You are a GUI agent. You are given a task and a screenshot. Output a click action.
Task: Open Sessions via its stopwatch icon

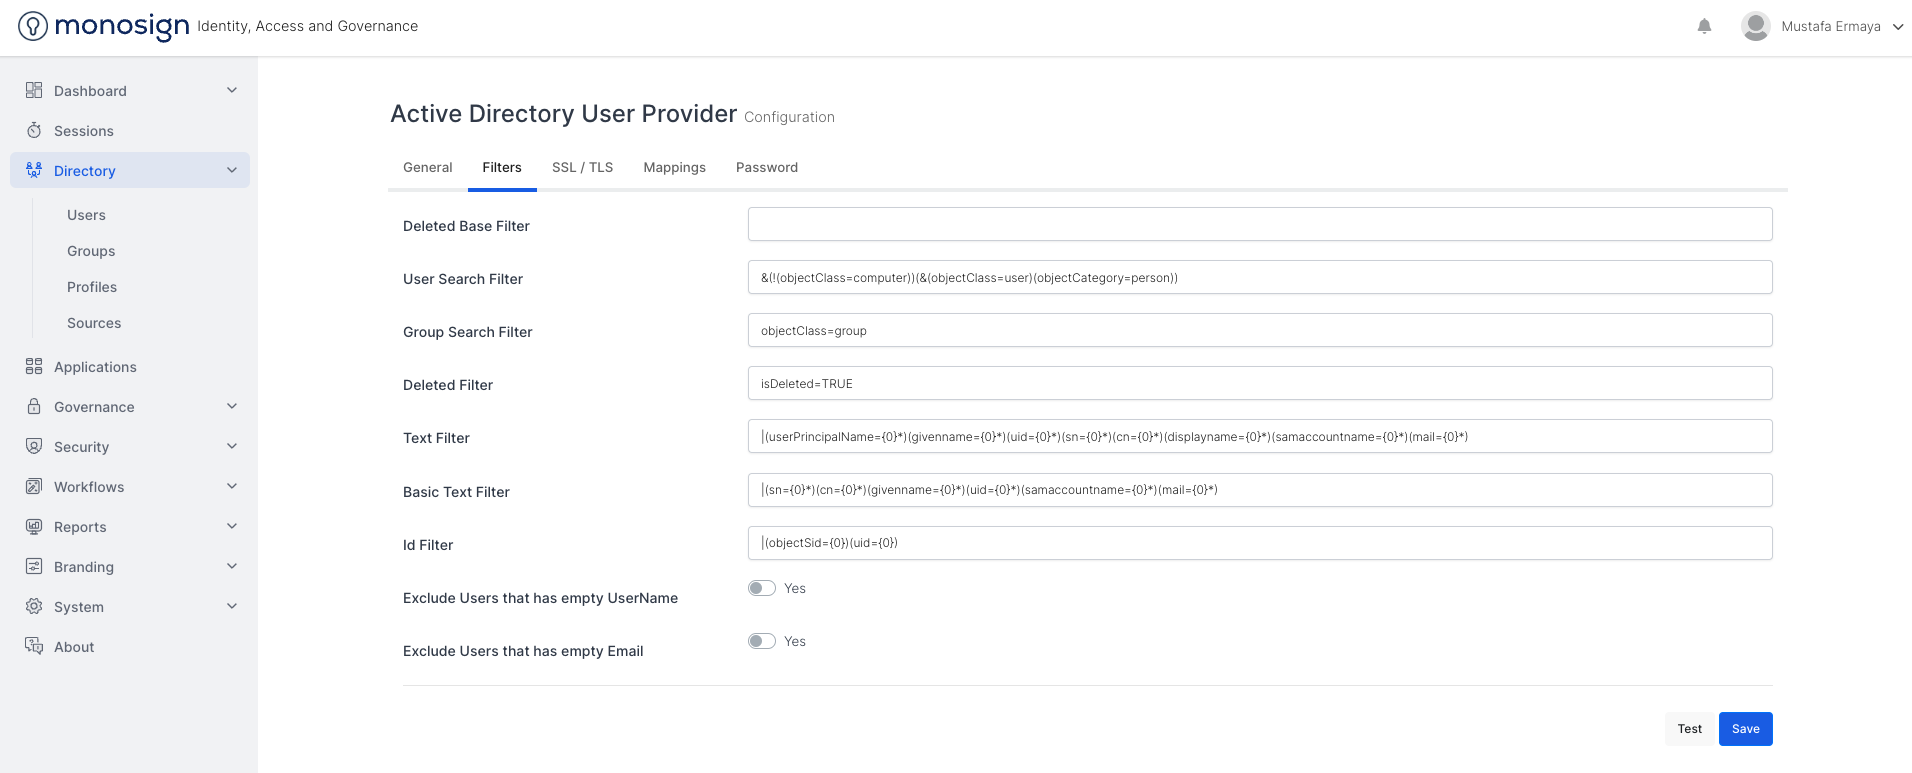point(34,131)
